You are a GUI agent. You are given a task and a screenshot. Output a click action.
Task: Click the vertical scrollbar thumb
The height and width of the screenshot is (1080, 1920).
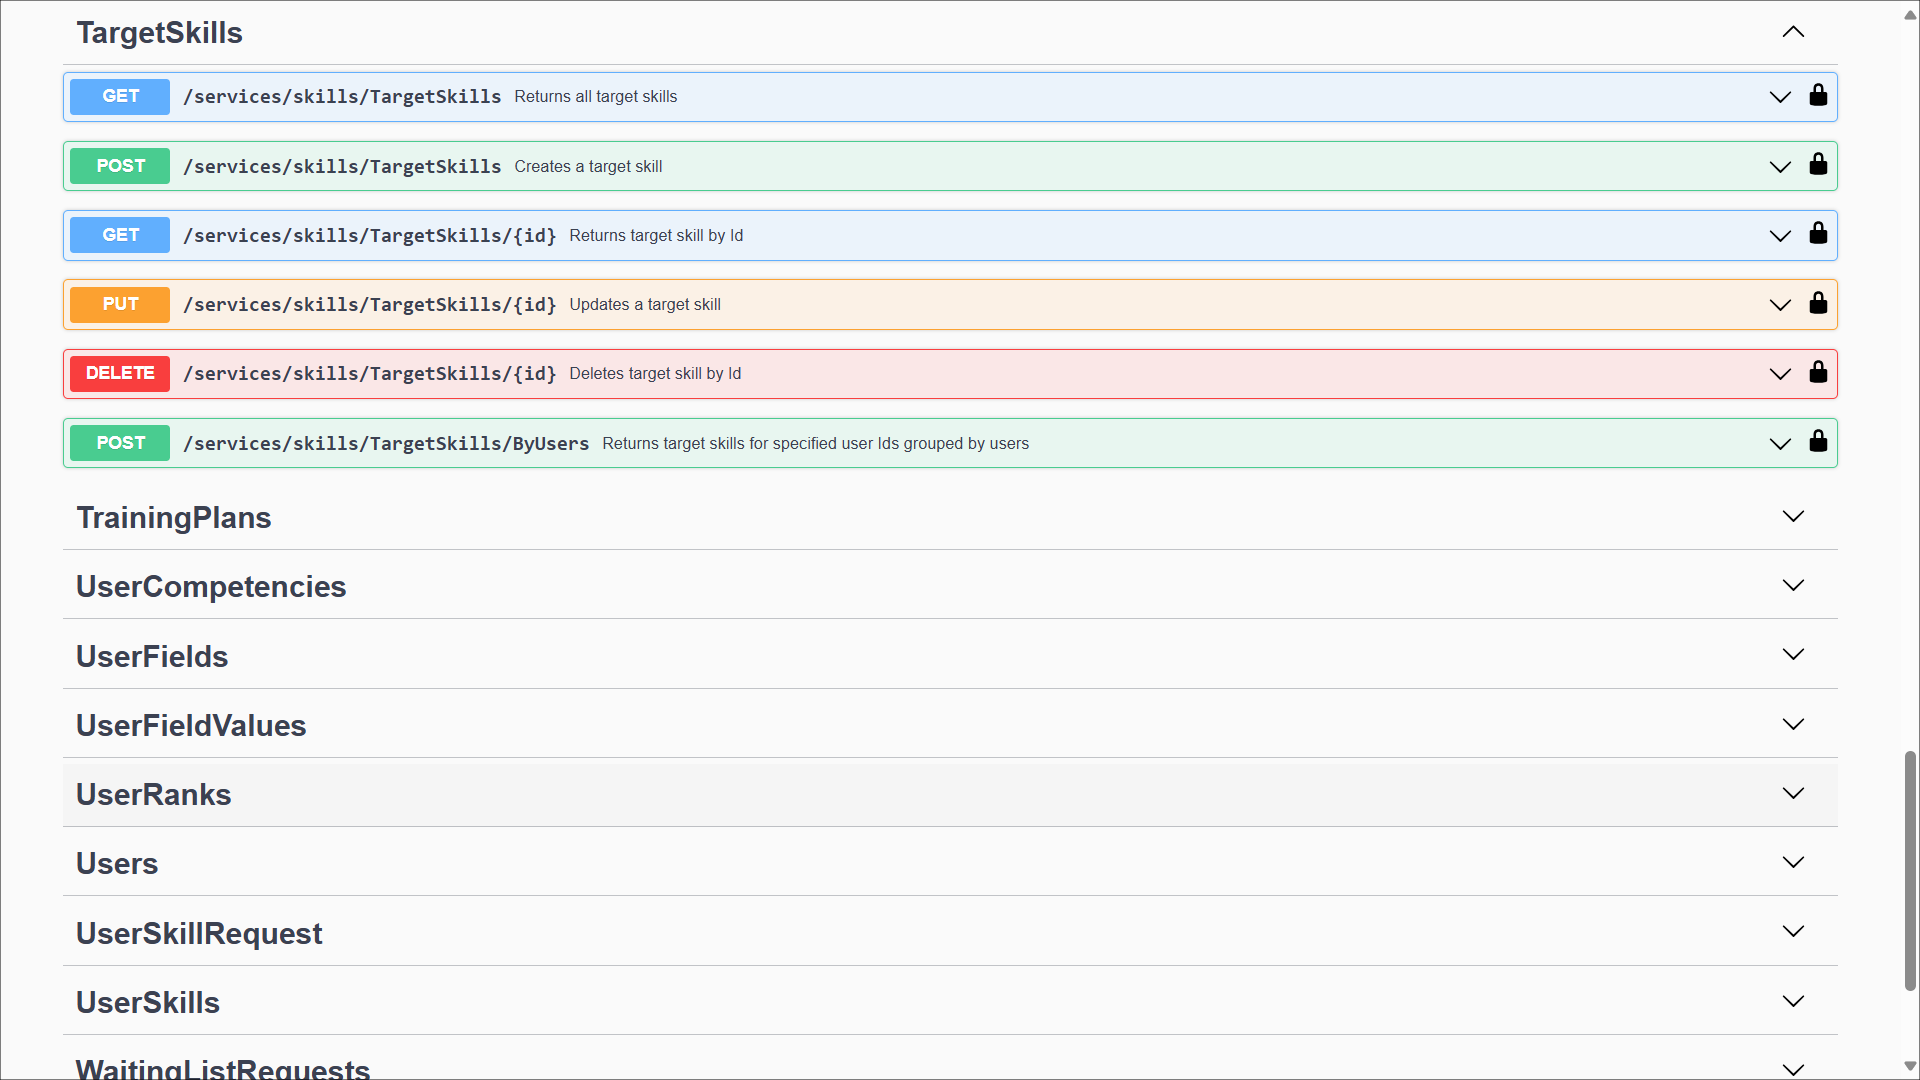[1910, 870]
